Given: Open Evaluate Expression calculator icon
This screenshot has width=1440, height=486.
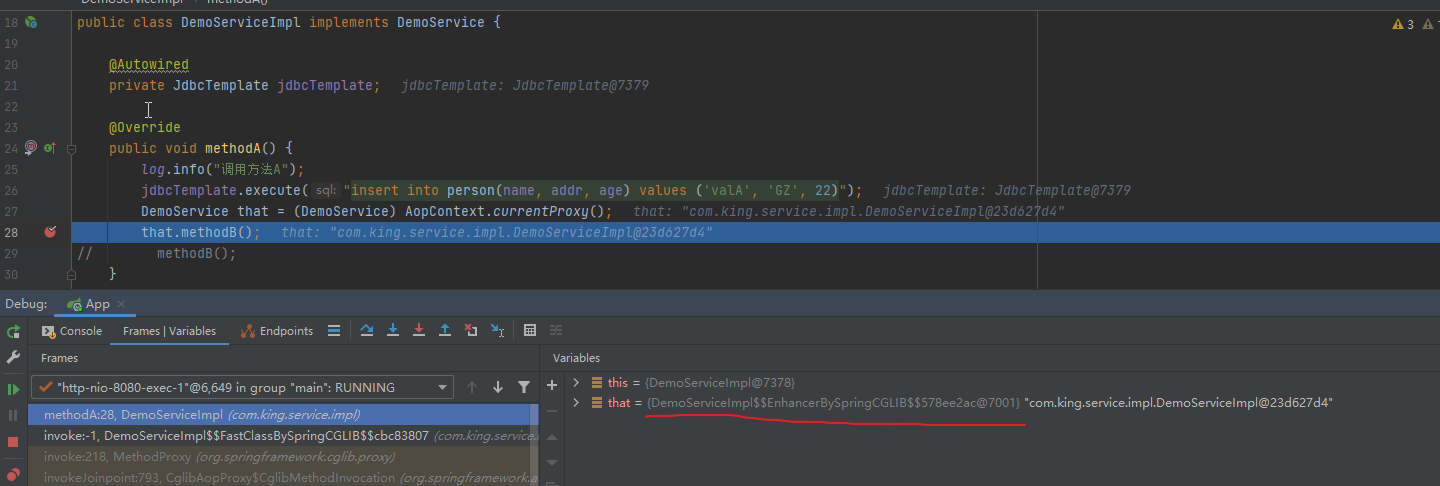Looking at the screenshot, I should click(530, 331).
